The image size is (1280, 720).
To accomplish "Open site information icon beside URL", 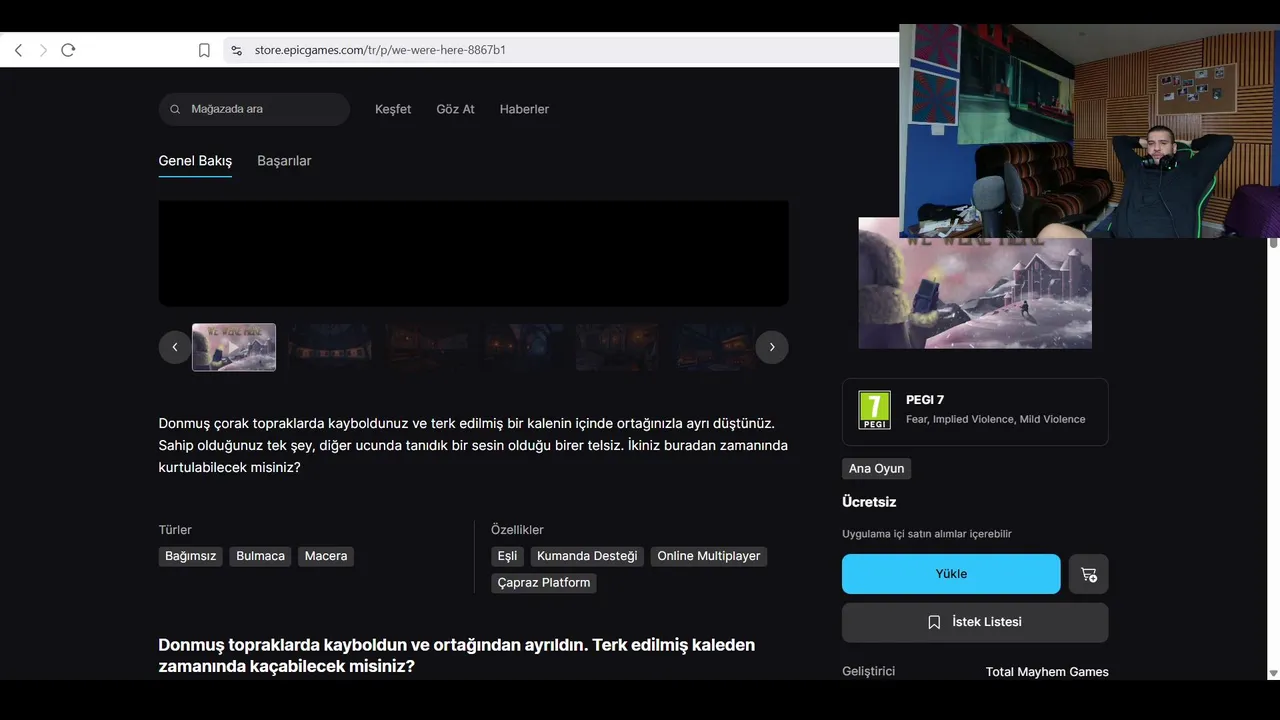I will click(236, 50).
